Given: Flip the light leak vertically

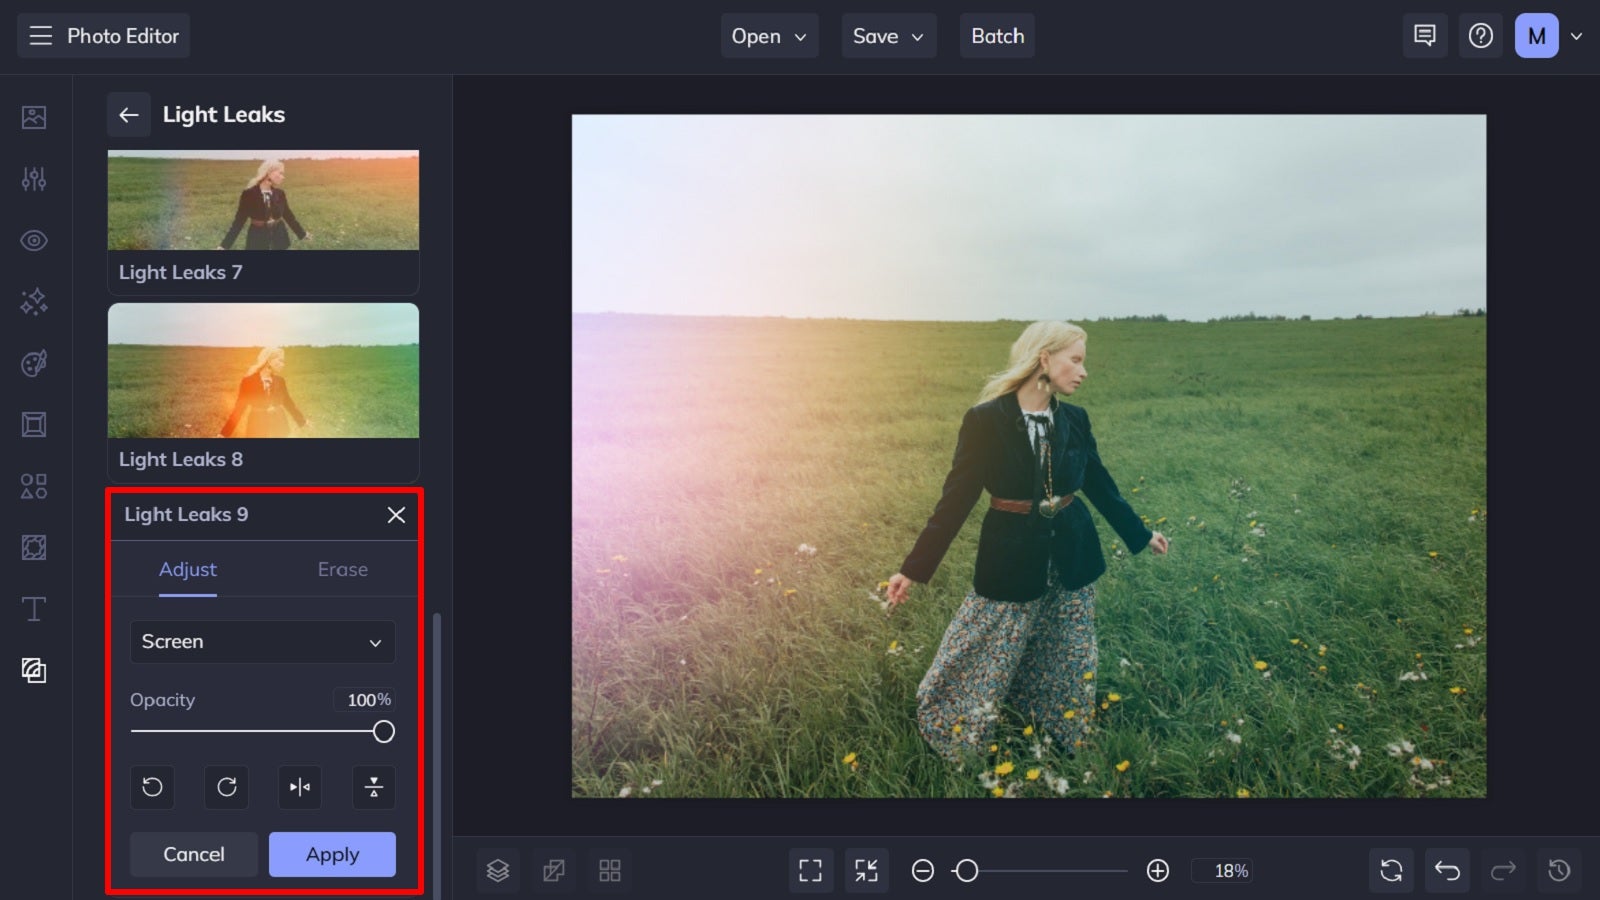Looking at the screenshot, I should pyautogui.click(x=374, y=787).
